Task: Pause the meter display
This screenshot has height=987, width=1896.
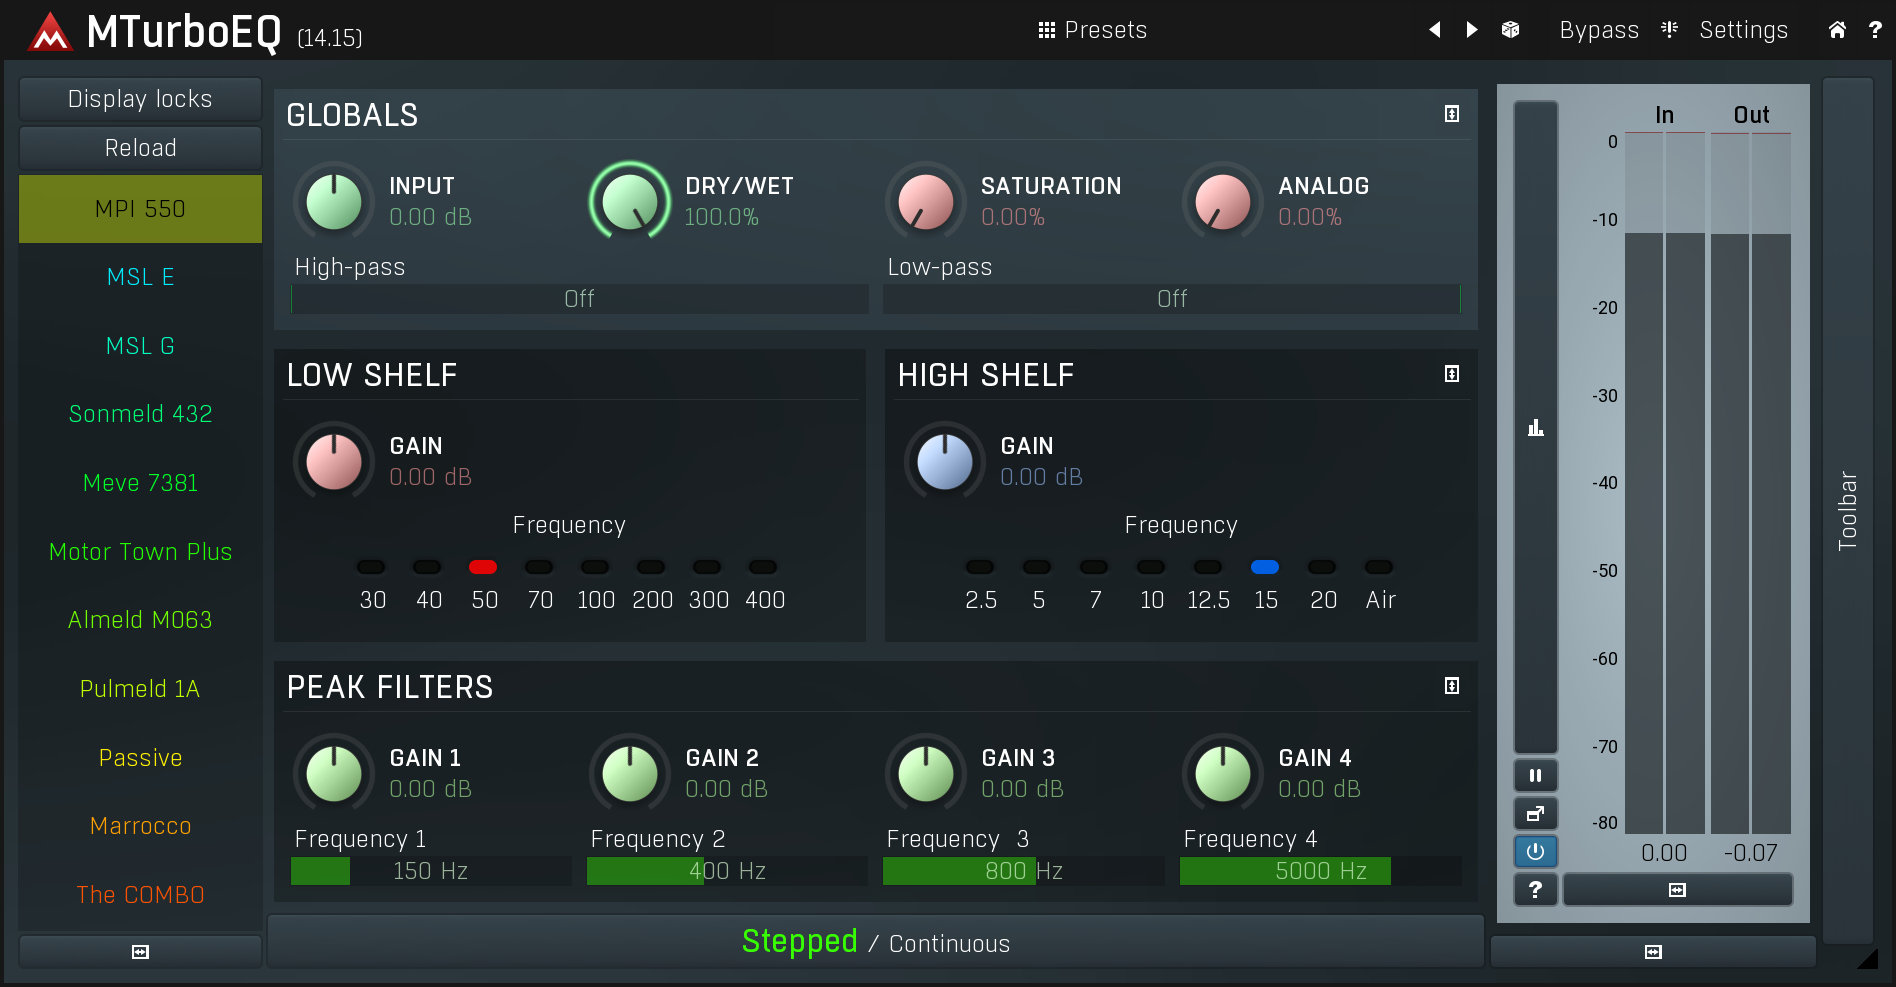Action: (1535, 775)
